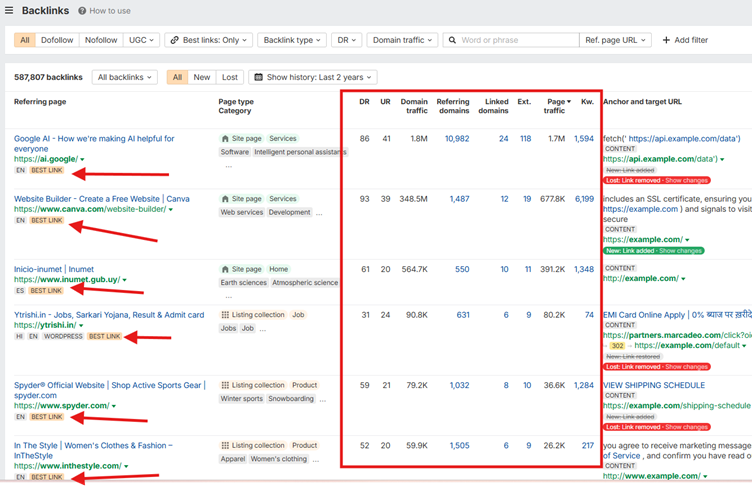Click 1,505 referring domains for InTheStyle
This screenshot has height=486, width=752.
coord(459,446)
